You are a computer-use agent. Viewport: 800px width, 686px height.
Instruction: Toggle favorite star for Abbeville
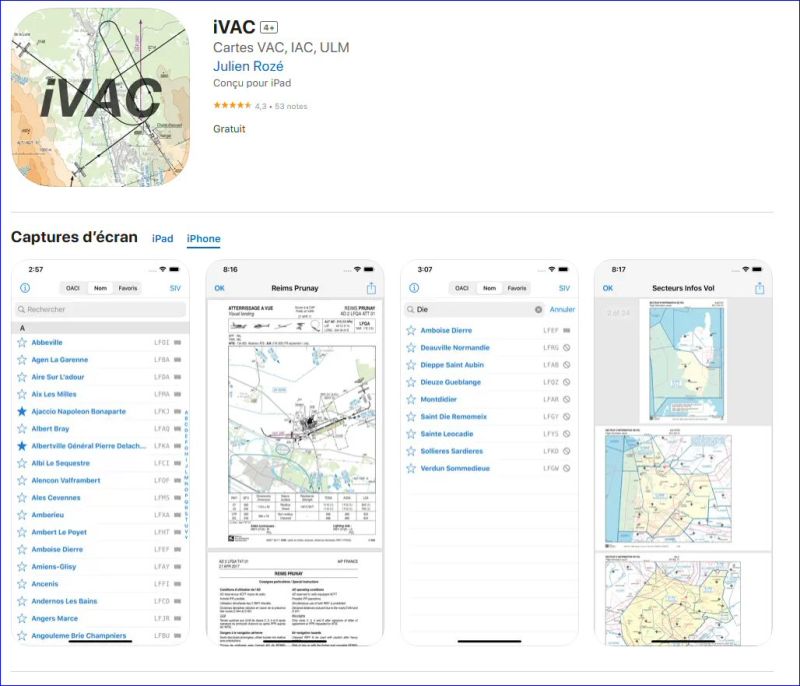(22, 342)
